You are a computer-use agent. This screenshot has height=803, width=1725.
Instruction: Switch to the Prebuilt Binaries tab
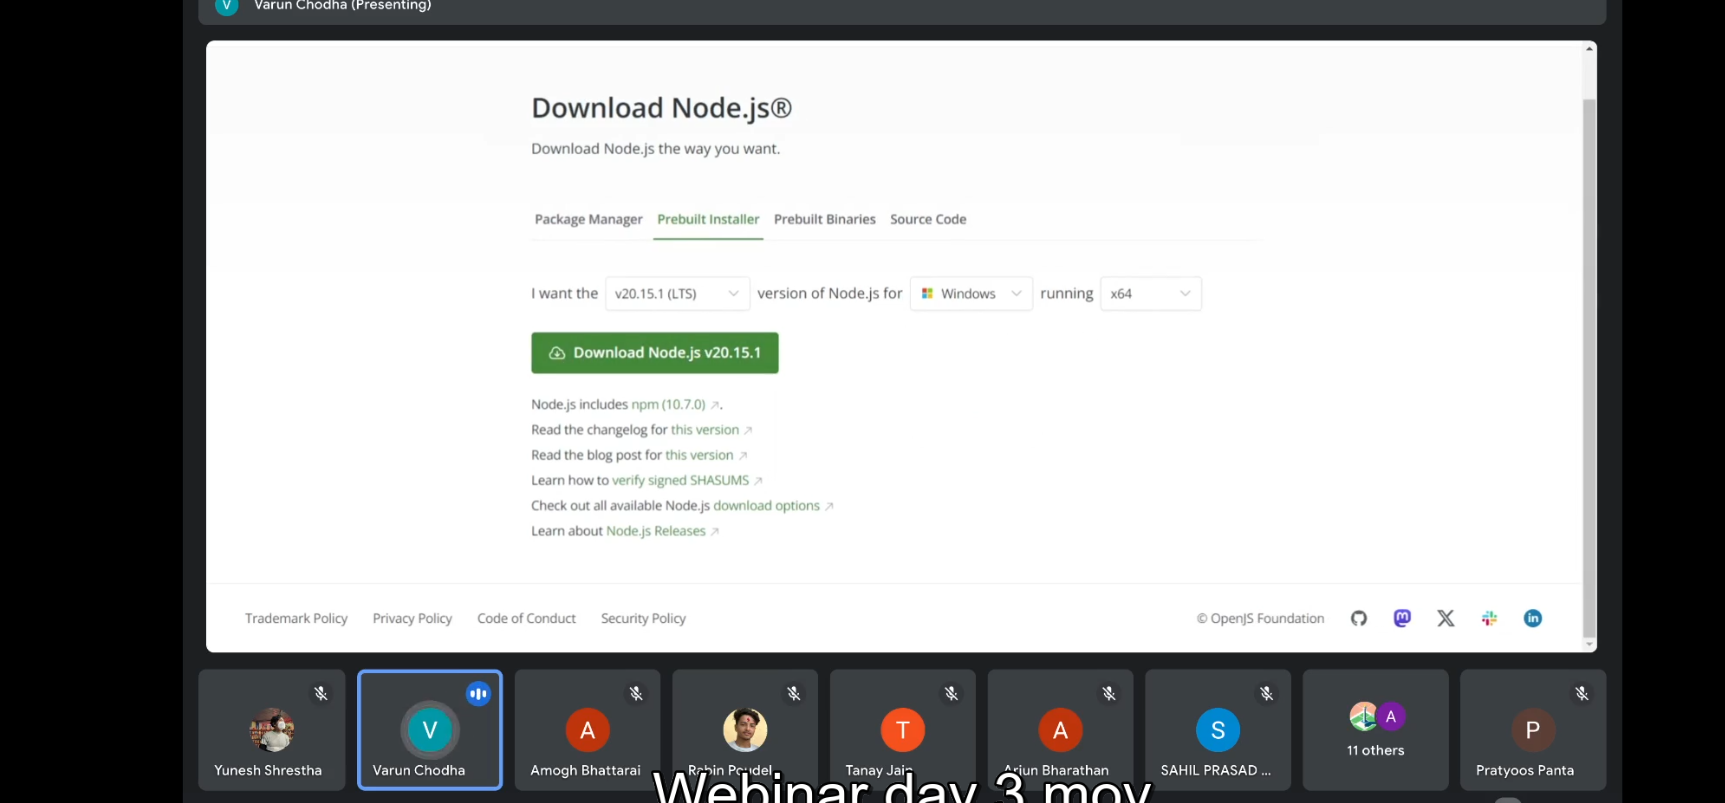[825, 219]
